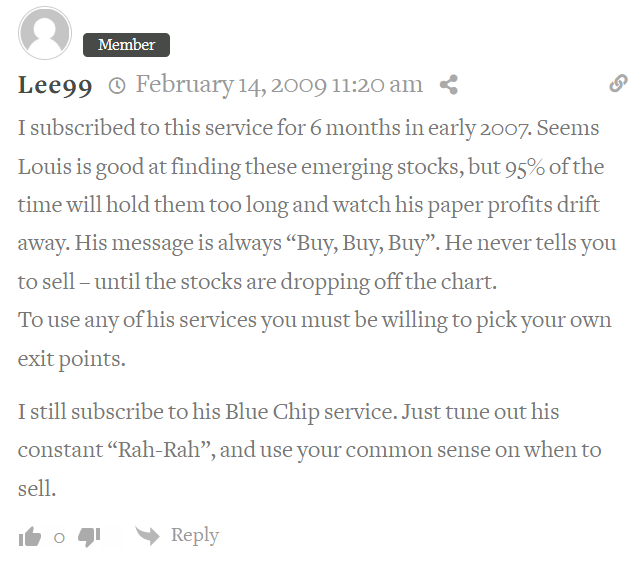Click the share icon beside the timestamp

(x=449, y=85)
